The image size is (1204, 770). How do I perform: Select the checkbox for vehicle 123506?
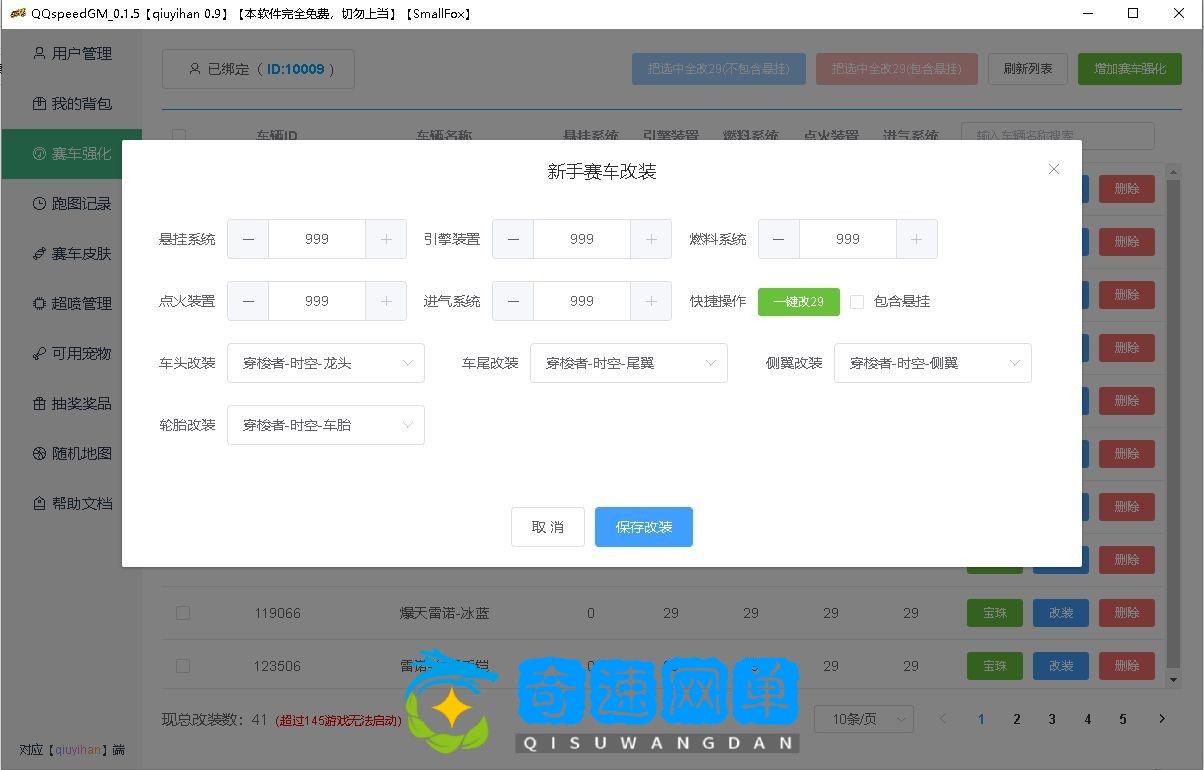pyautogui.click(x=182, y=666)
